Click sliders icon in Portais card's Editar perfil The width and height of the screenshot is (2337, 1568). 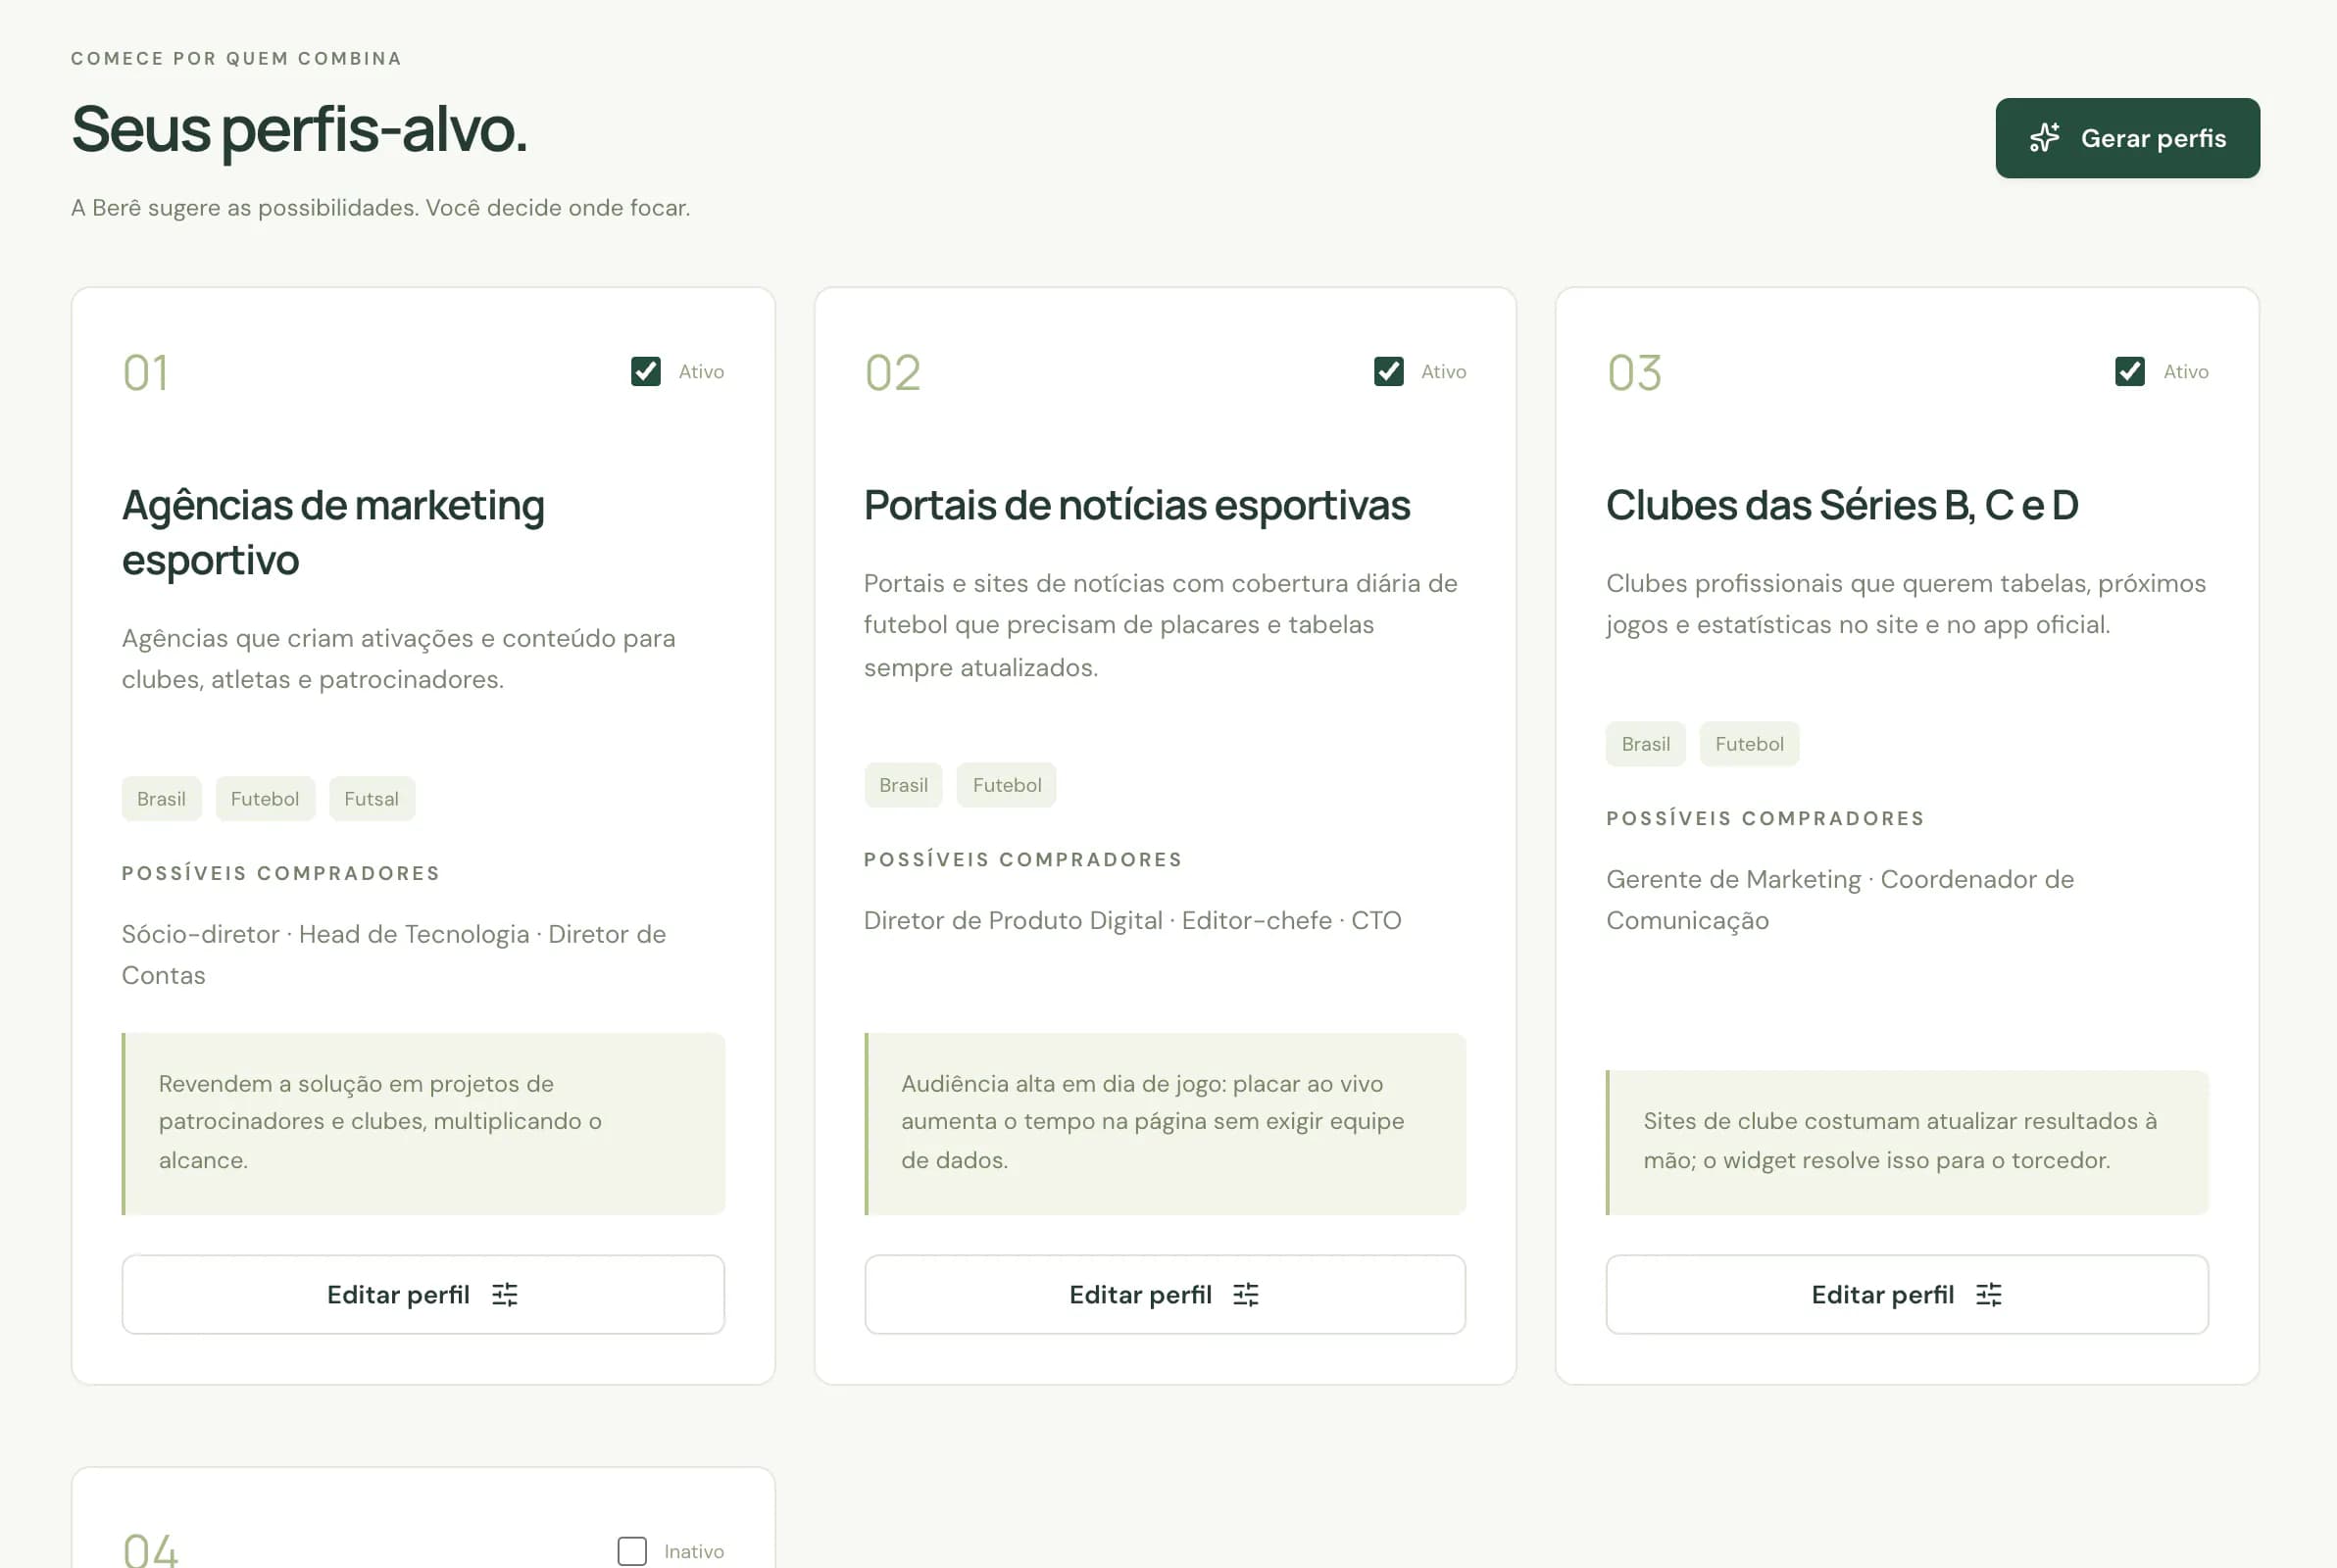[1246, 1295]
